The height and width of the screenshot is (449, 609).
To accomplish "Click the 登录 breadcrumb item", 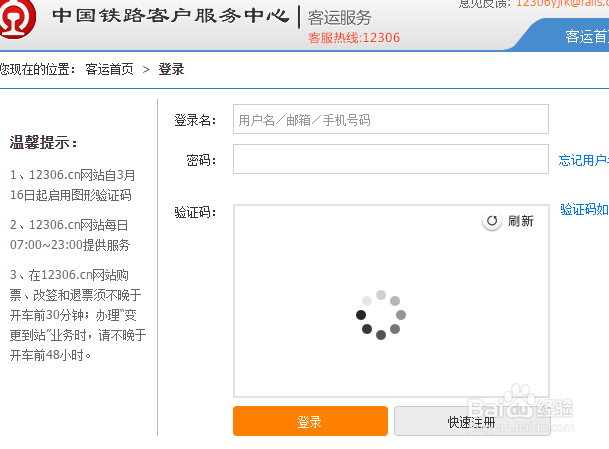I will 171,69.
